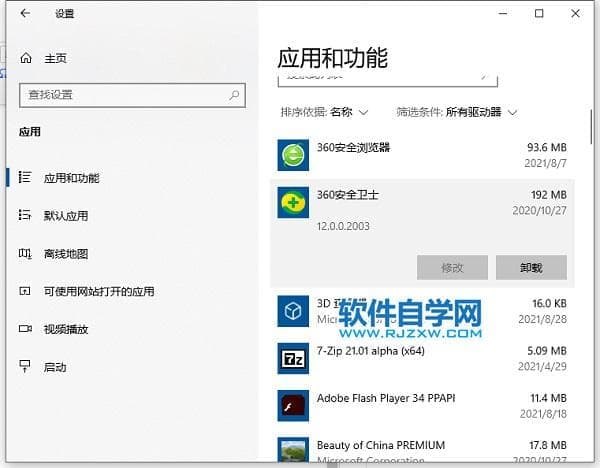Click the 修改 button
Screen dimensions: 600x468
pyautogui.click(x=452, y=267)
